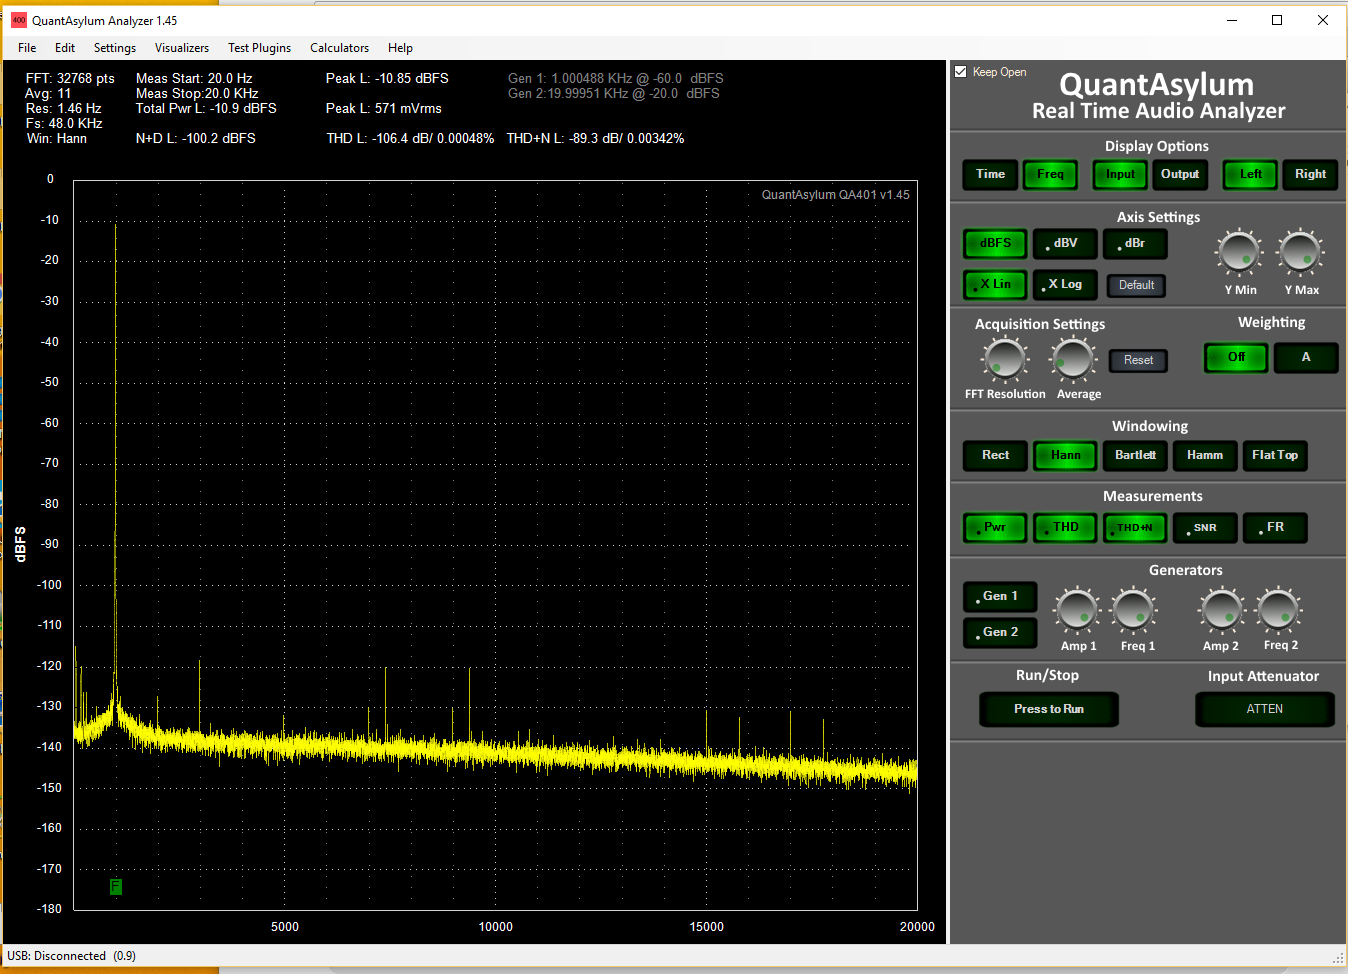Open the Test Plugins menu

259,48
